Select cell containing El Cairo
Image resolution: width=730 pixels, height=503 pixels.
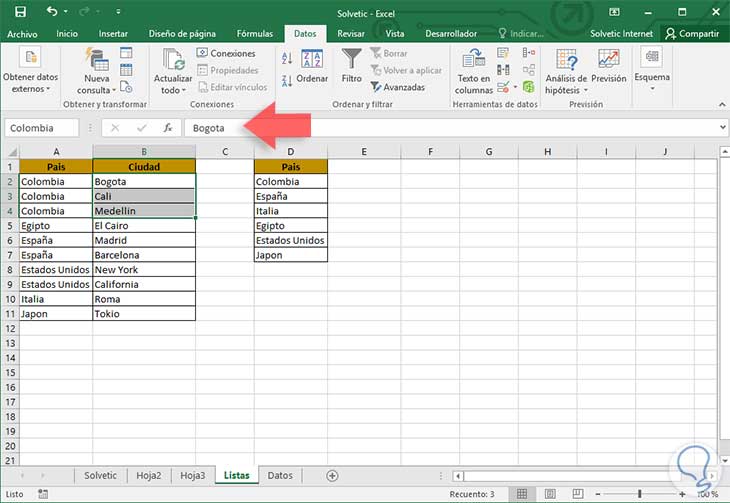144,225
